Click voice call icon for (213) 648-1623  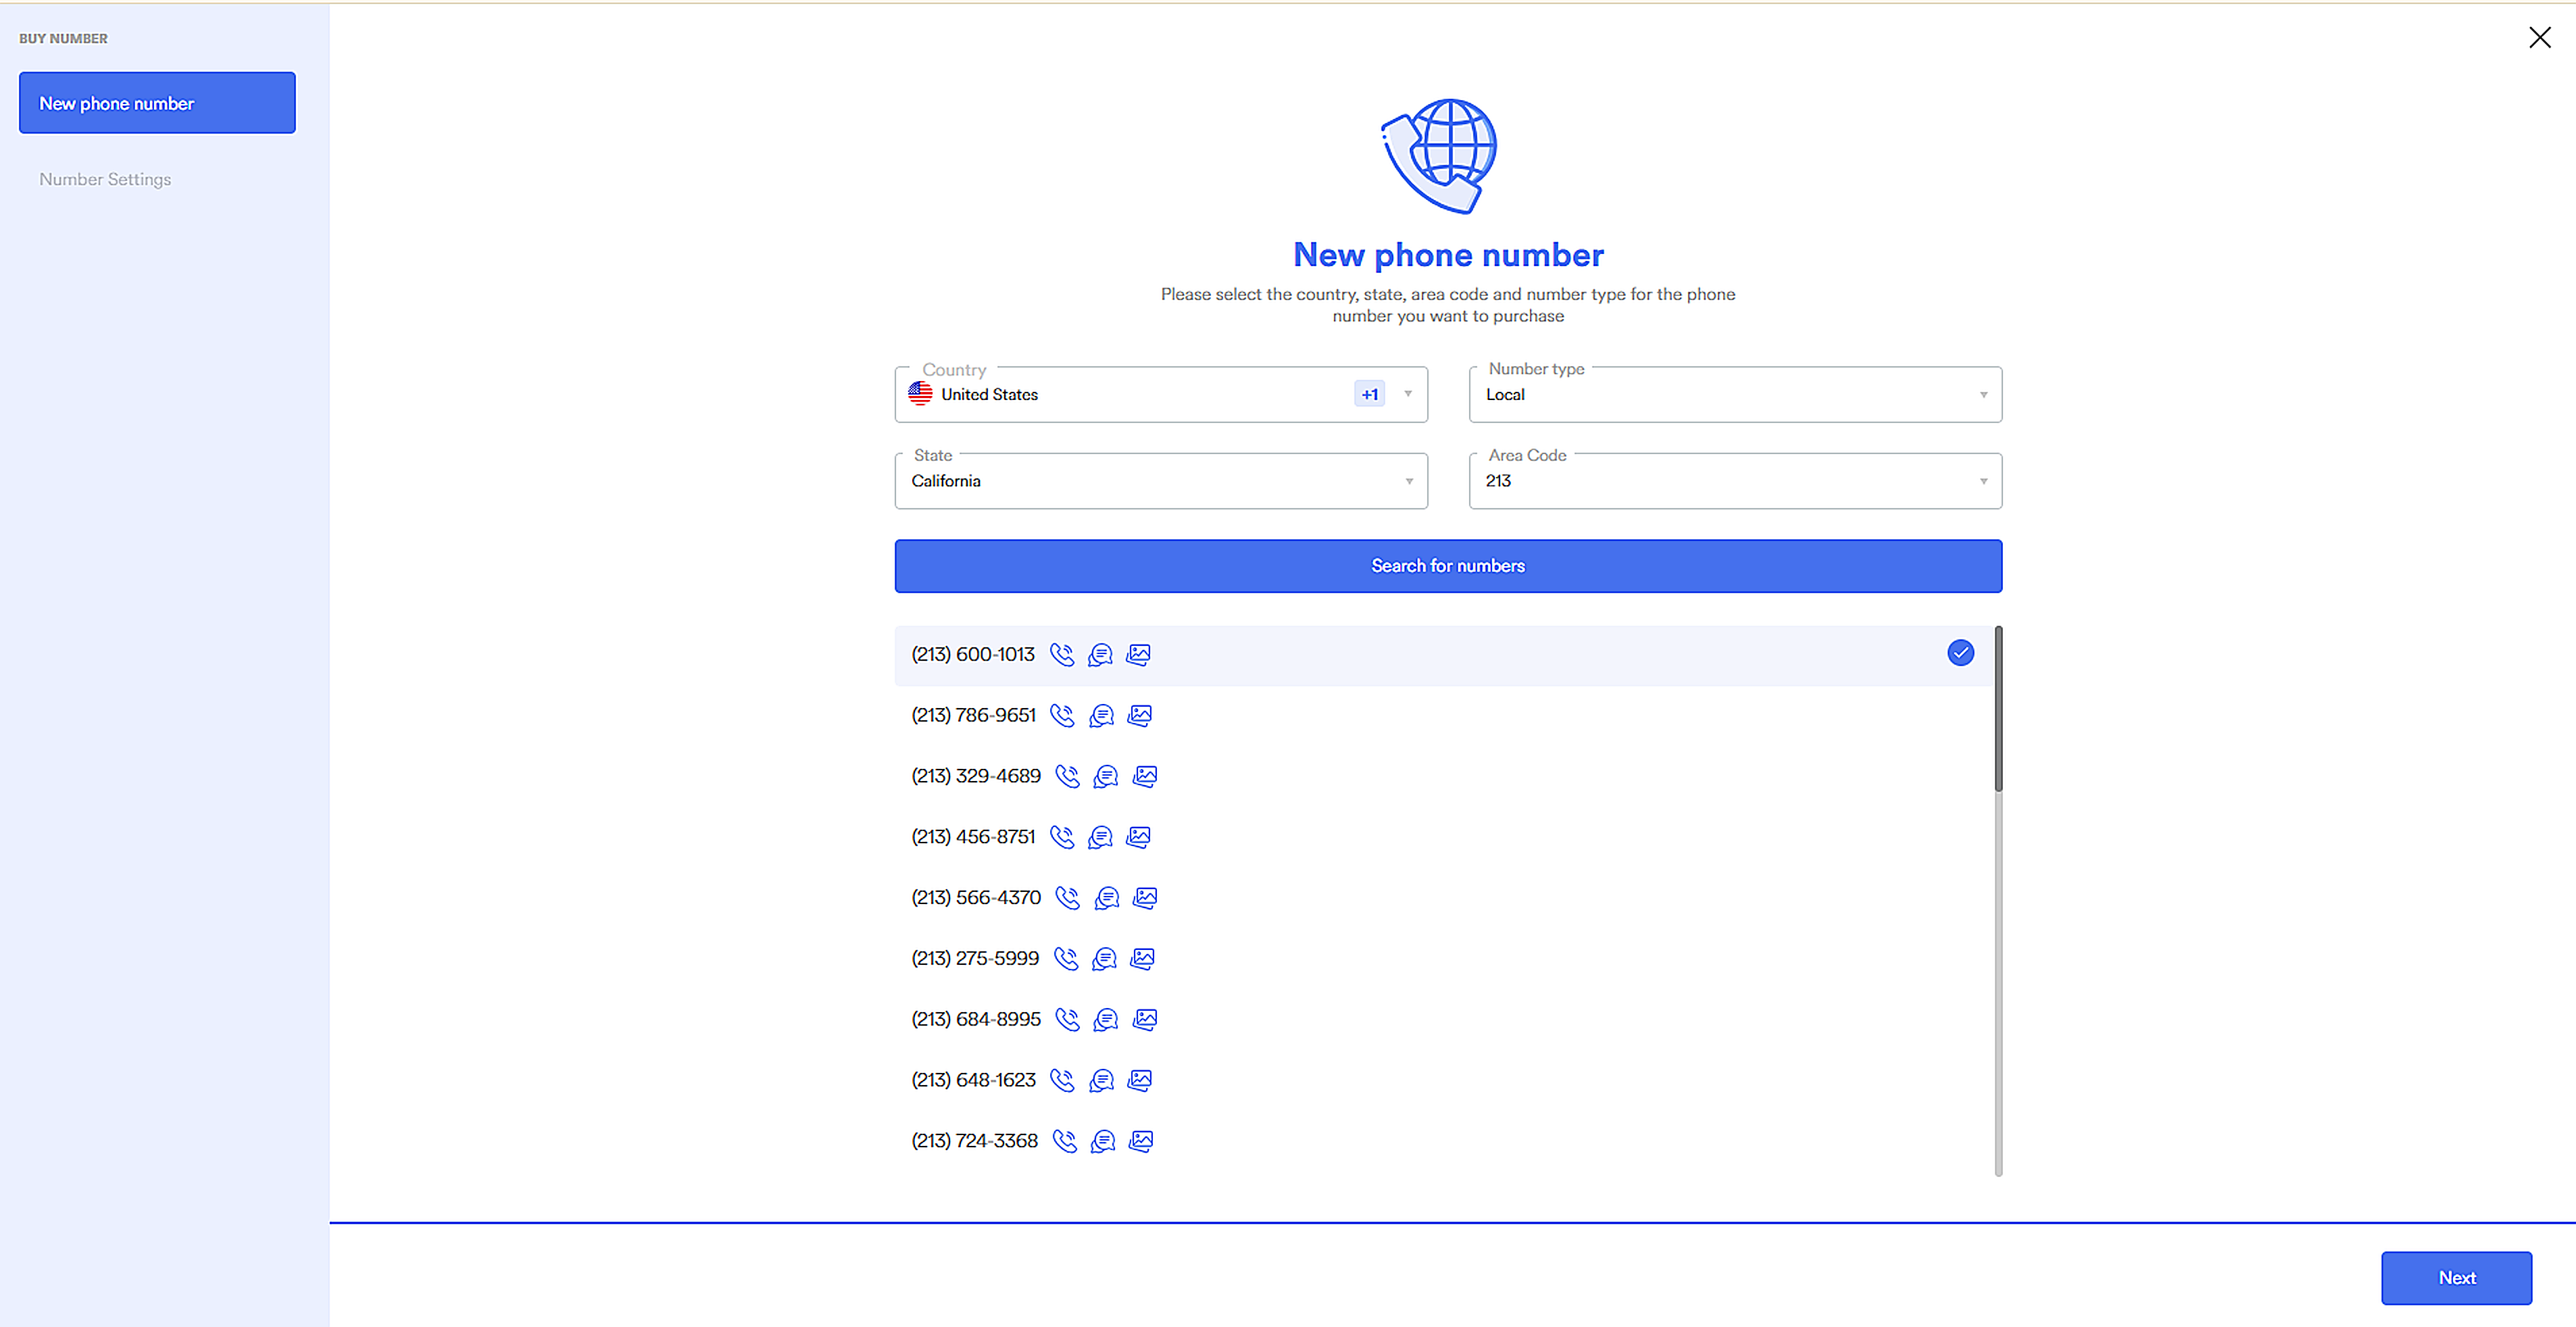[x=1062, y=1081]
